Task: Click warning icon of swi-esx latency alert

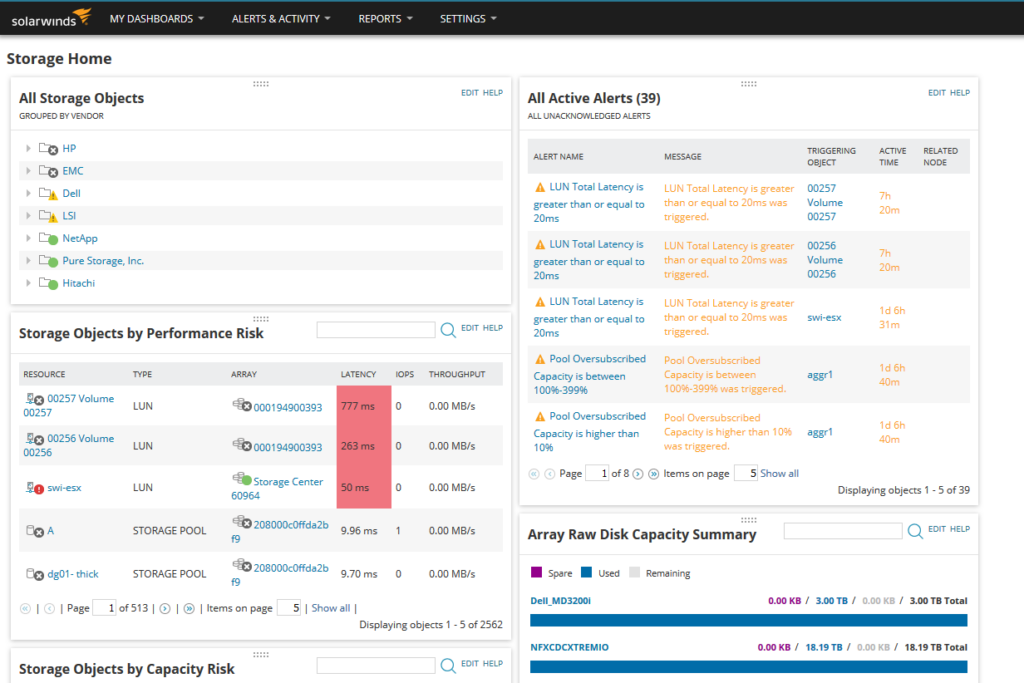Action: click(x=540, y=302)
